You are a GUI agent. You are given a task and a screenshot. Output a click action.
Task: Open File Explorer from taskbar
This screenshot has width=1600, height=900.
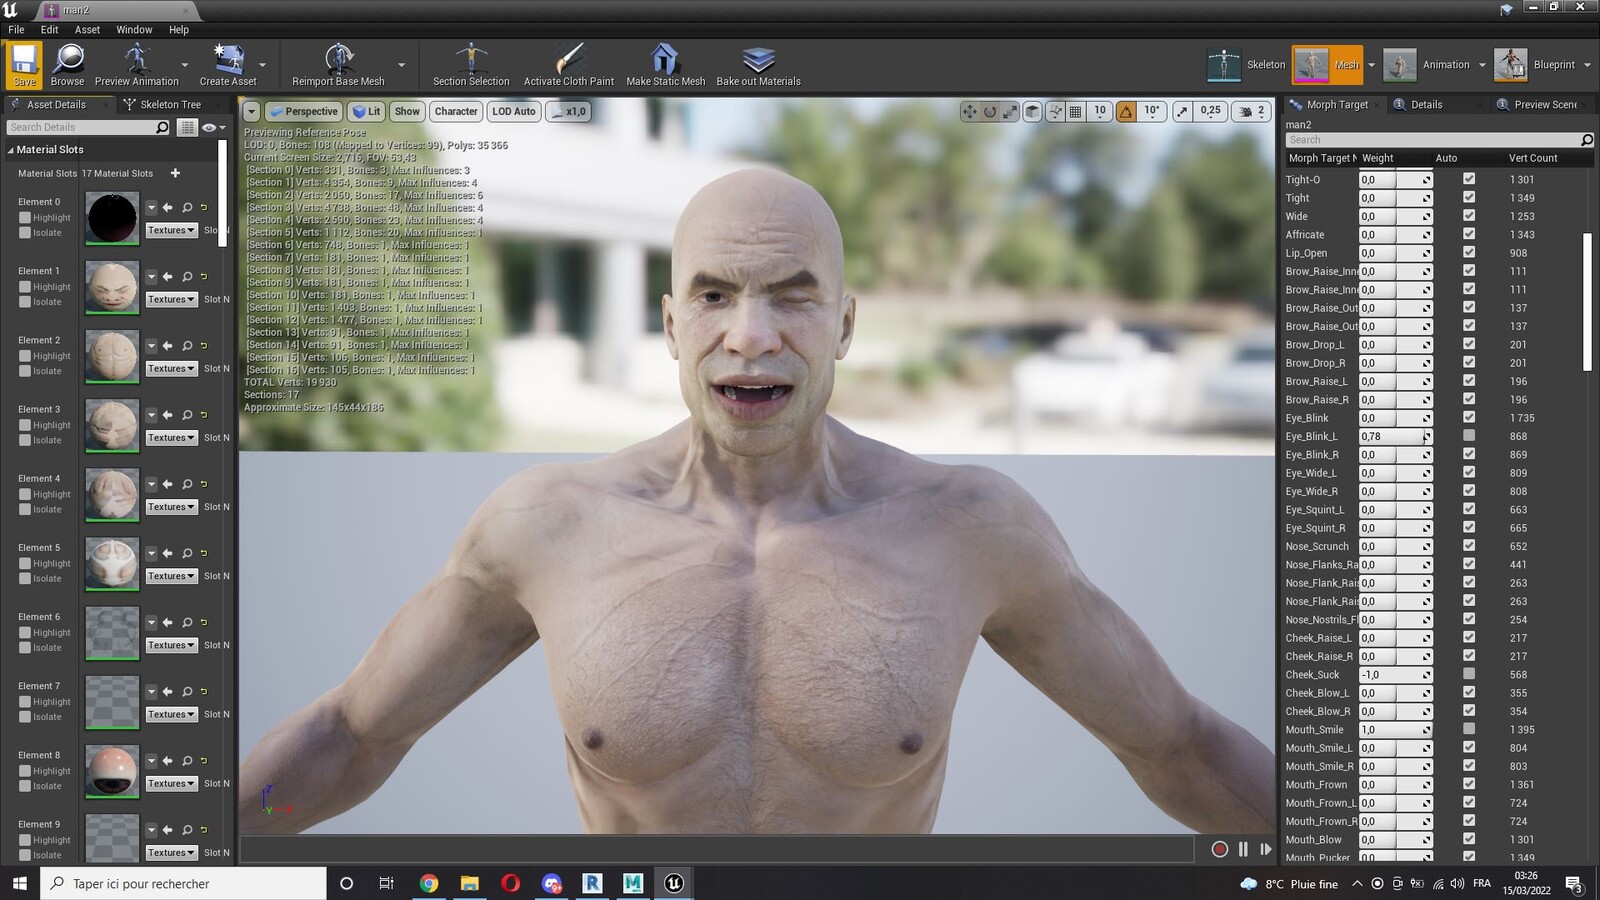(x=469, y=883)
